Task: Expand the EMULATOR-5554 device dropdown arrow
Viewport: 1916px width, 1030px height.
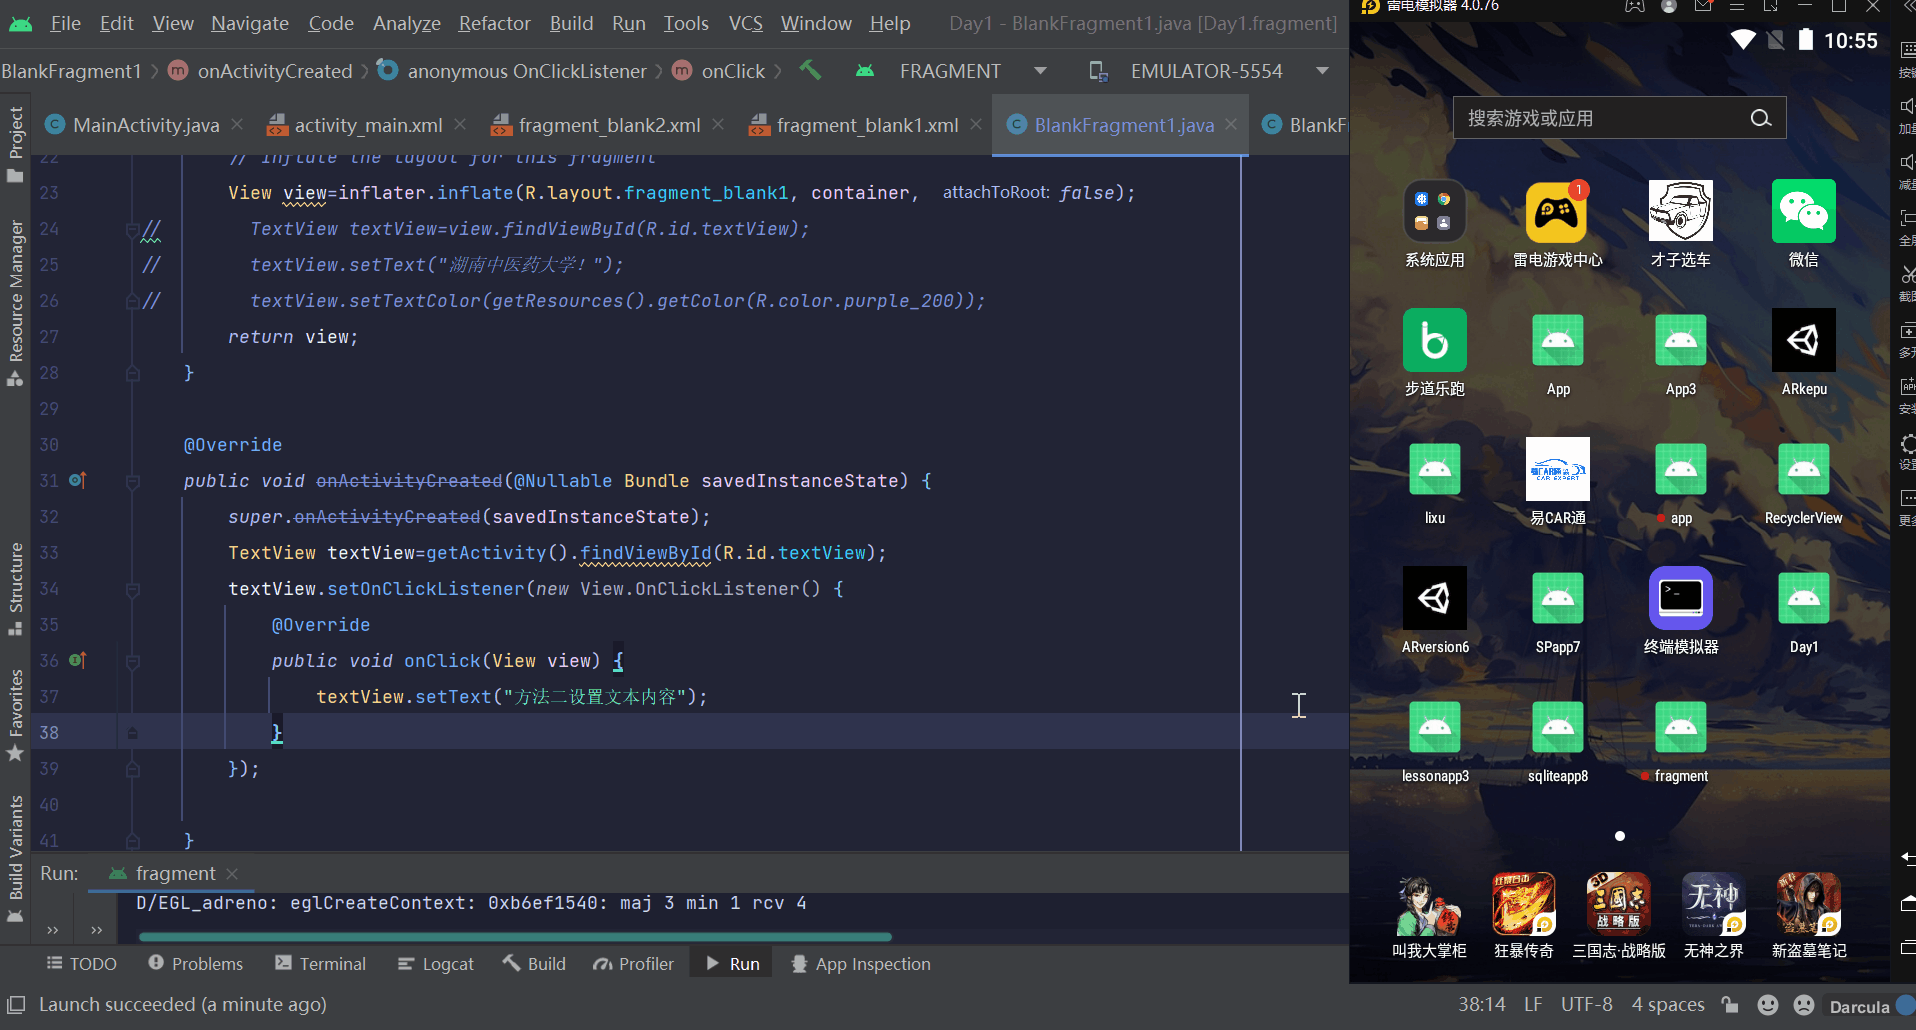Action: click(x=1322, y=71)
